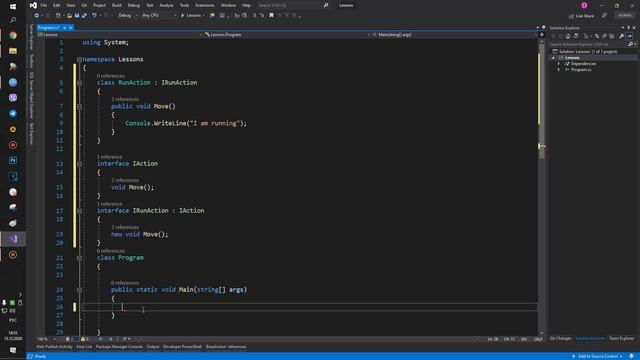The width and height of the screenshot is (640, 360).
Task: Click the feedback icon beside Live Share
Action: point(604,16)
